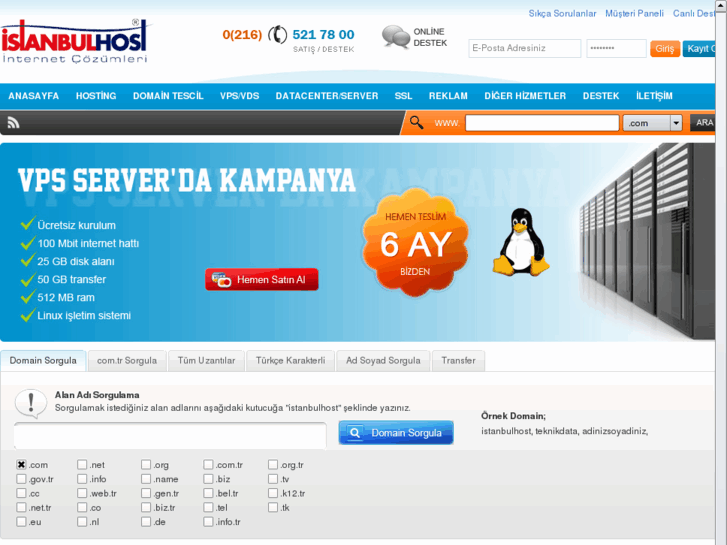Switch to the Türkçe Karakterli tab
Image resolution: width=727 pixels, height=545 pixels.
click(x=290, y=360)
